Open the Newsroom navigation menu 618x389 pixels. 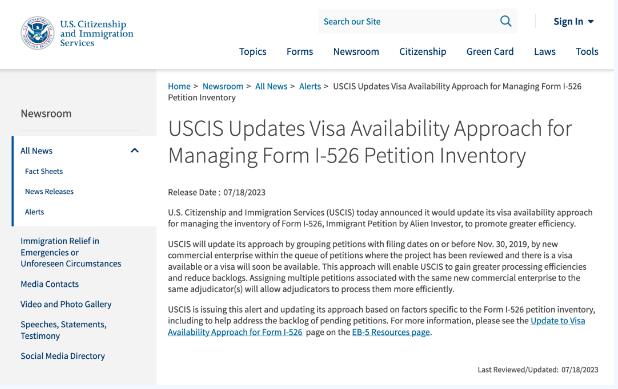point(356,52)
